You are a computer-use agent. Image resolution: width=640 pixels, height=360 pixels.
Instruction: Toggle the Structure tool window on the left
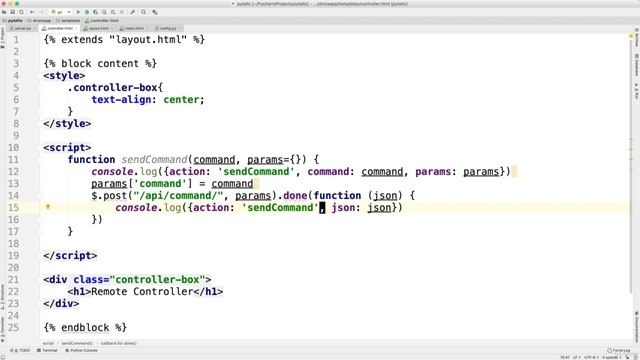(x=2, y=297)
